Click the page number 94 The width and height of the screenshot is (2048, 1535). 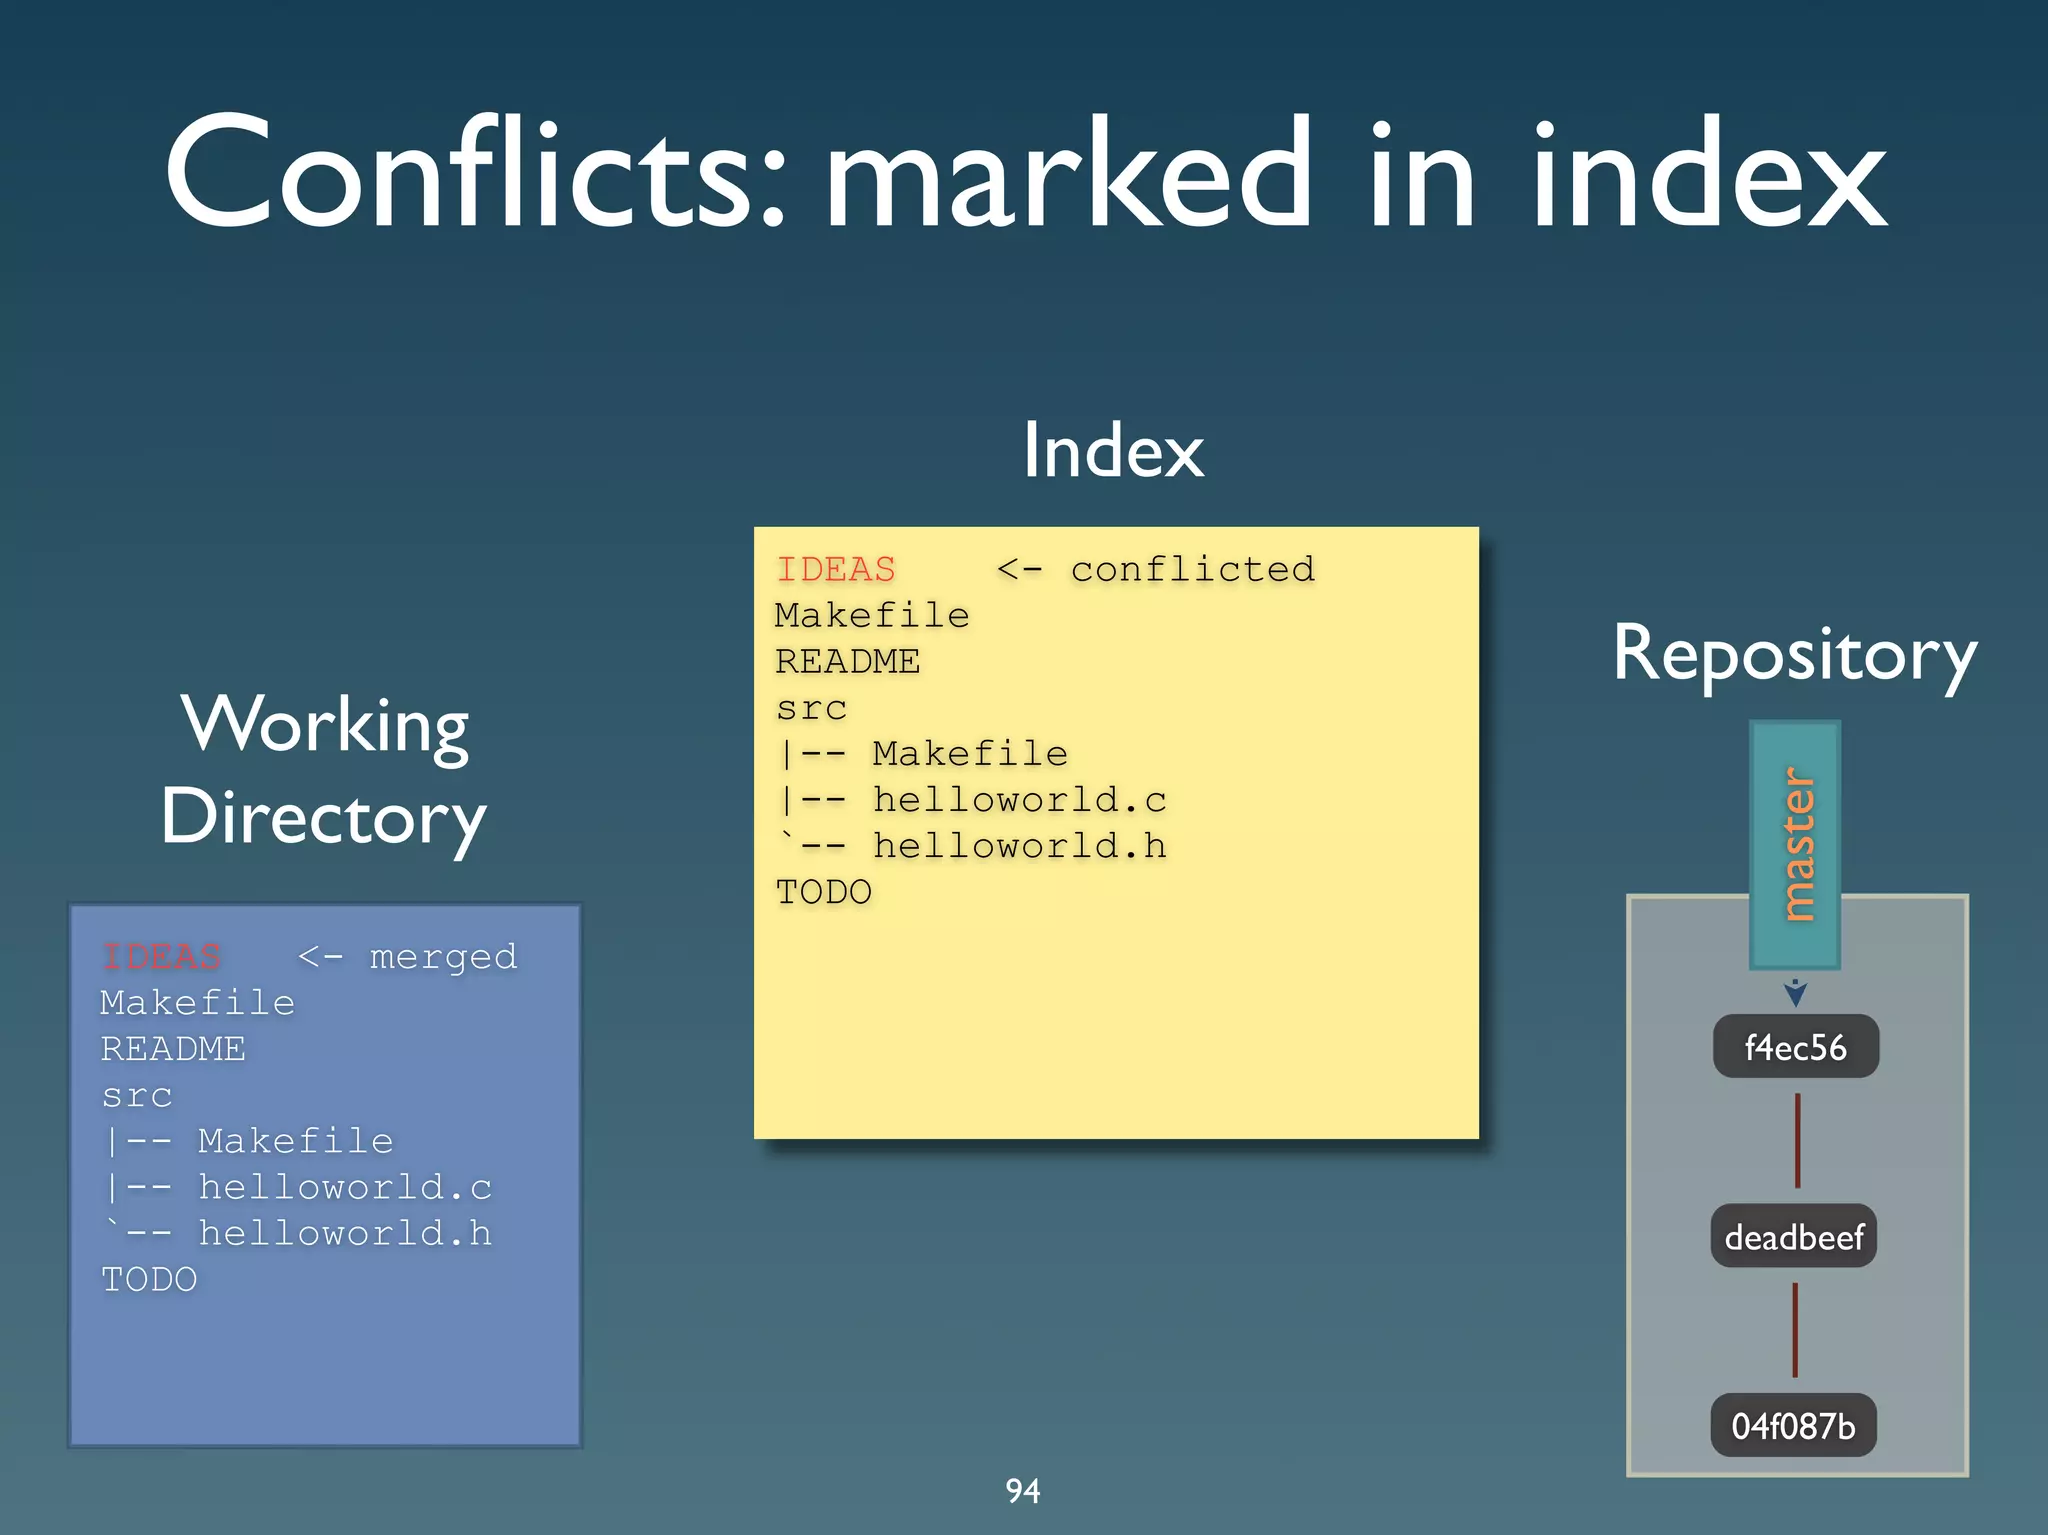[x=1023, y=1491]
